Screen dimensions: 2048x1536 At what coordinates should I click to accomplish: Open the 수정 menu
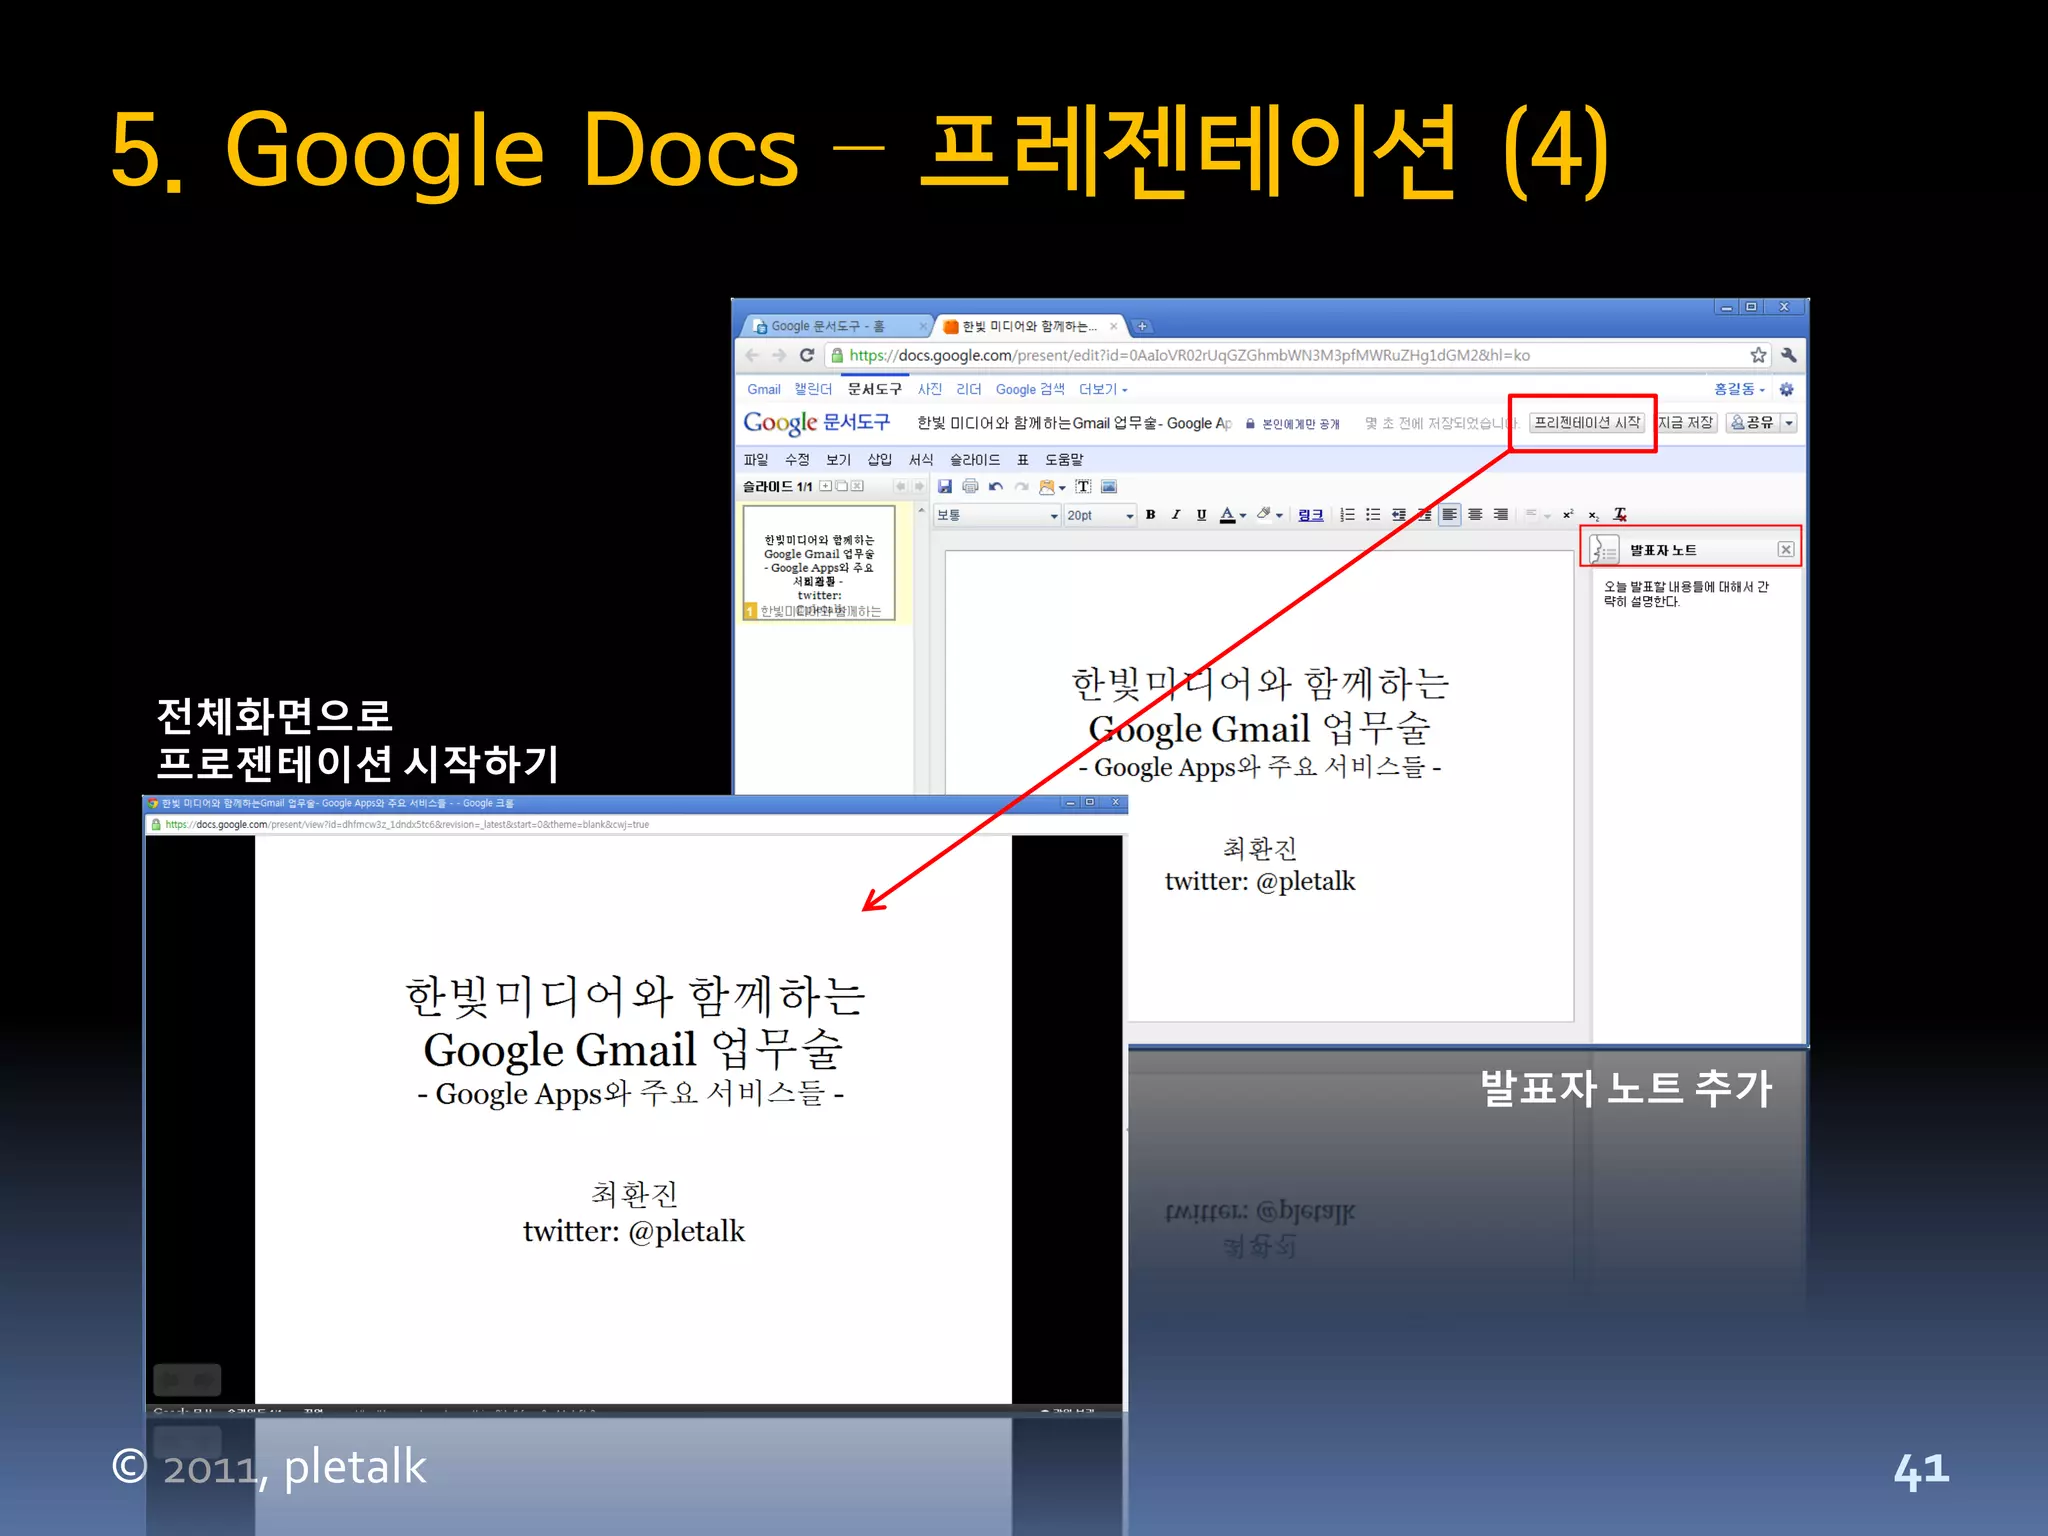pos(797,460)
